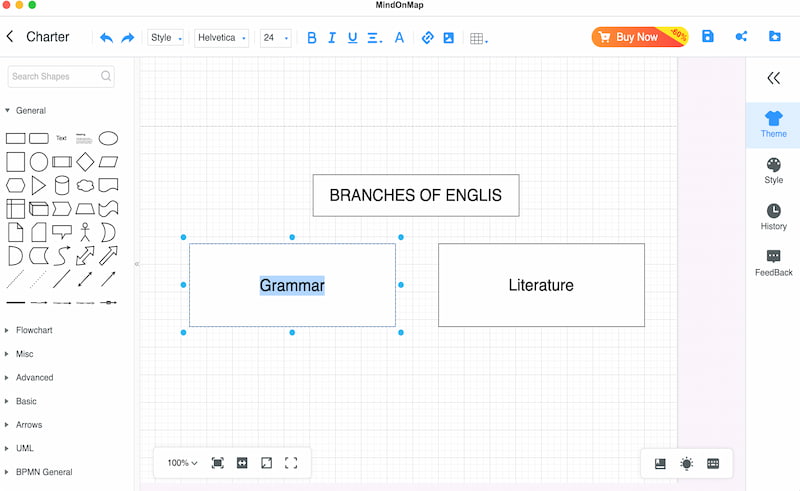The width and height of the screenshot is (800, 491).
Task: Focus the Search Shapes field
Action: (x=61, y=77)
